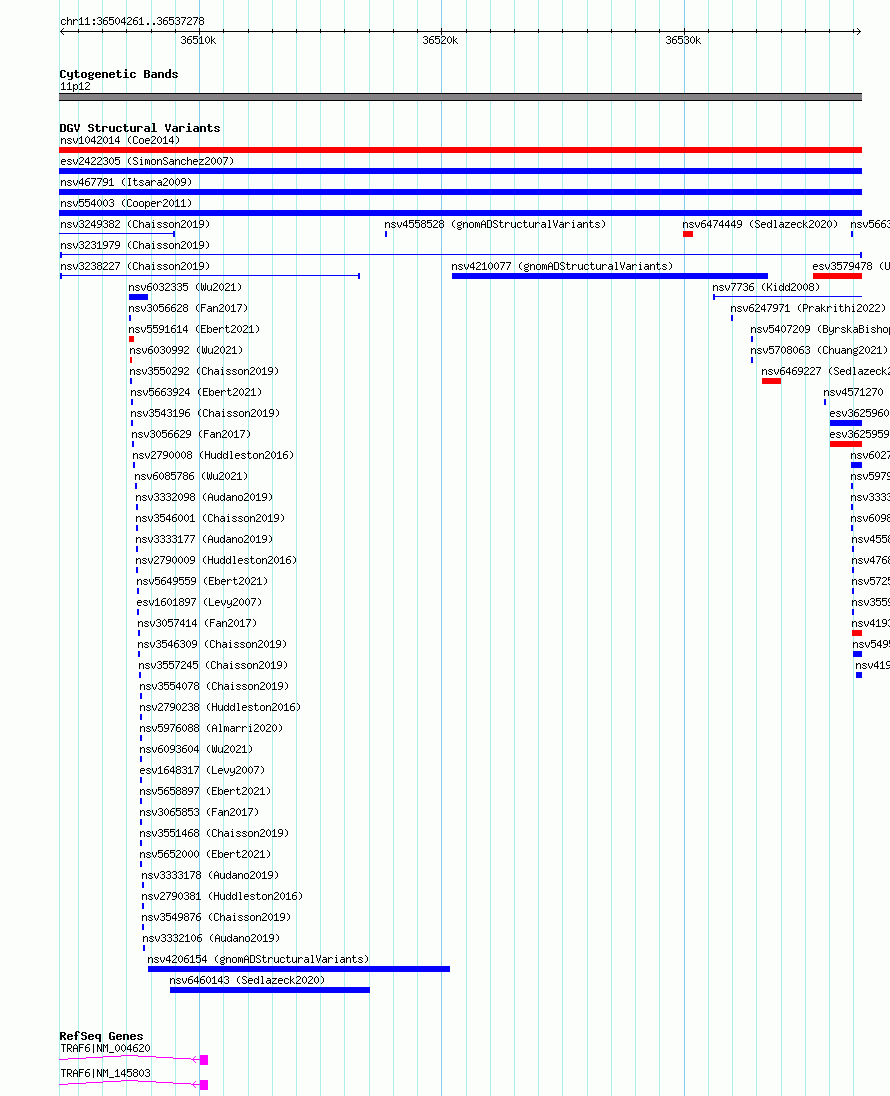Open nsv6093604 (Wu2021) label
This screenshot has height=1096, width=890.
click(x=196, y=748)
